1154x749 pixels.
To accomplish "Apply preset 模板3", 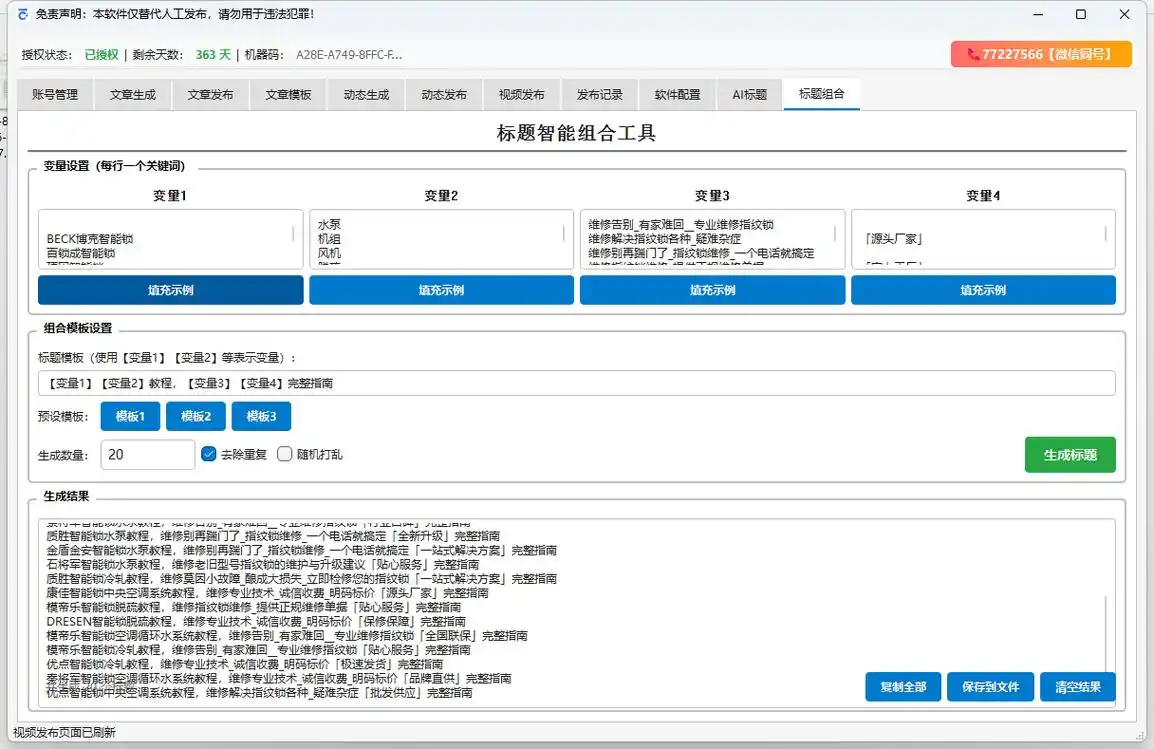I will (260, 417).
